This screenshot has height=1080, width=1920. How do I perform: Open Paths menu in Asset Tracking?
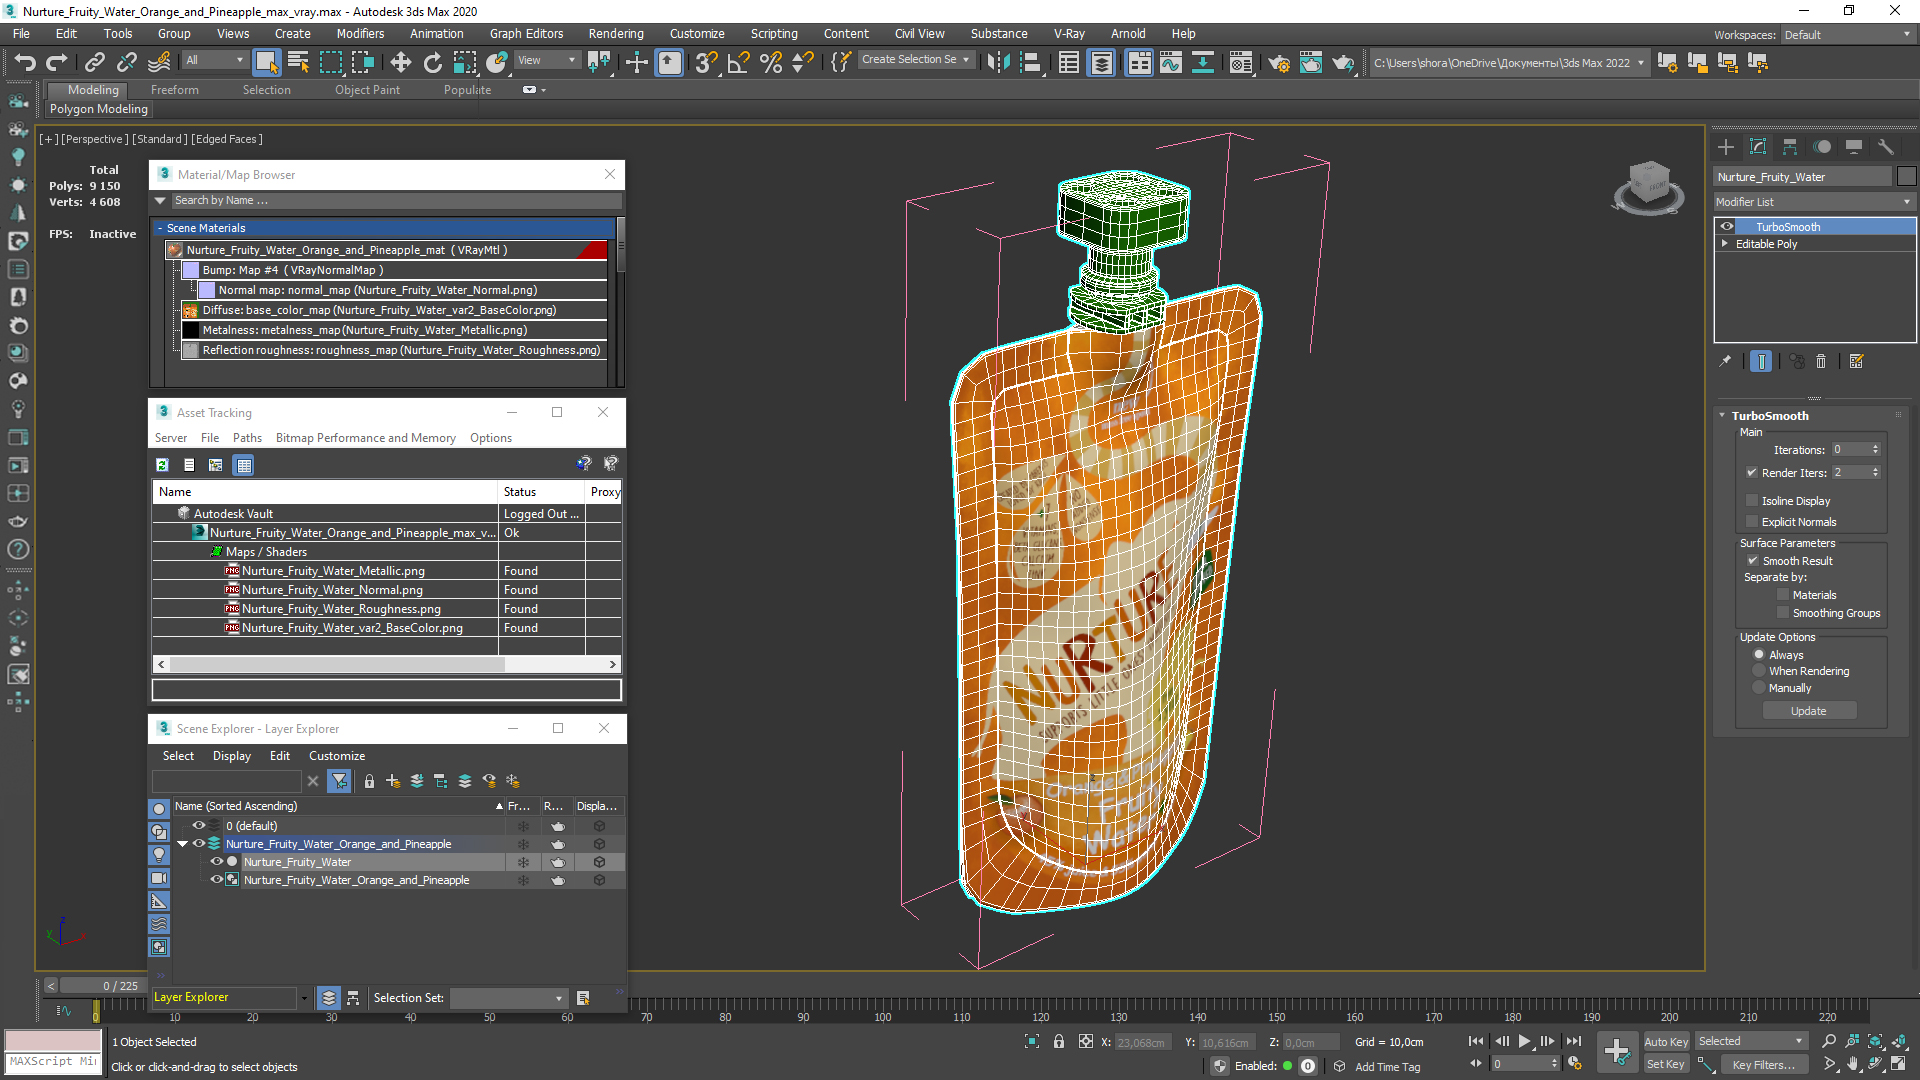click(x=247, y=438)
